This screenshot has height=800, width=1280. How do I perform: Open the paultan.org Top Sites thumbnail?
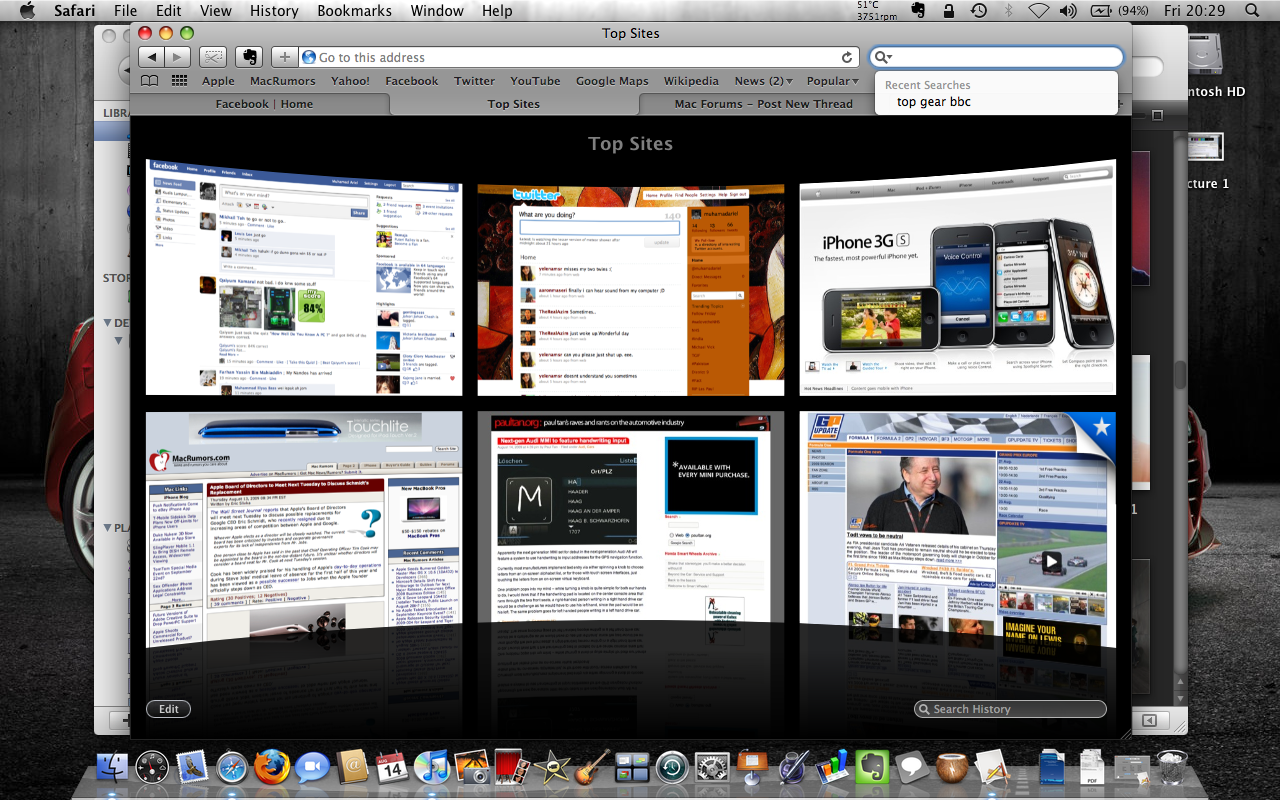(630, 518)
